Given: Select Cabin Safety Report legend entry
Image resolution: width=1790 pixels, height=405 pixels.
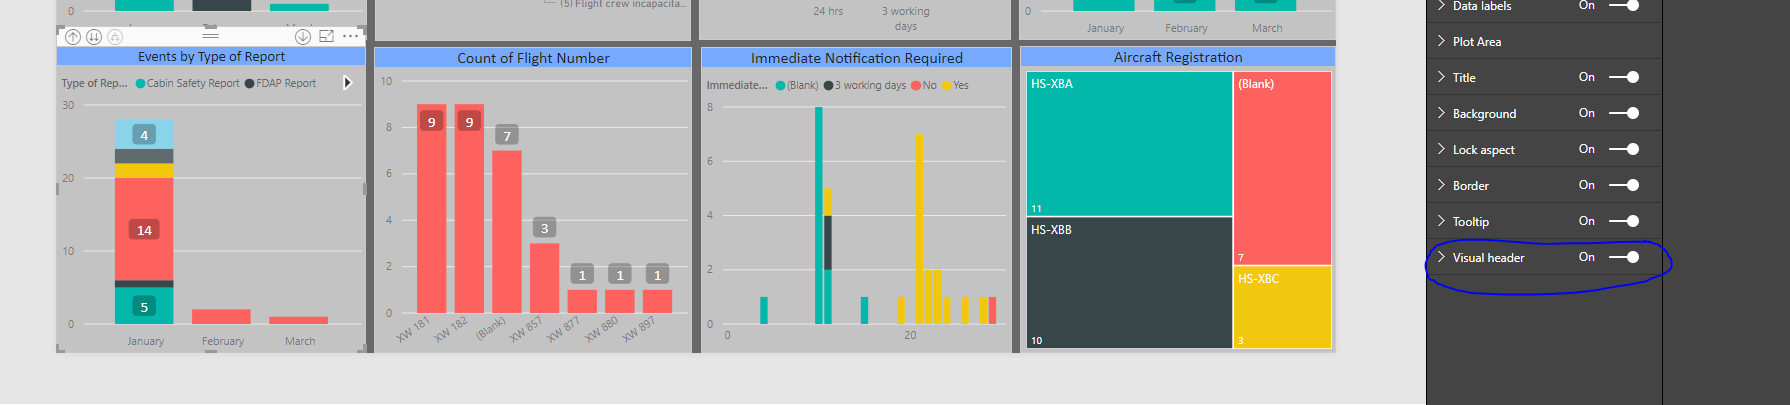Looking at the screenshot, I should (x=188, y=83).
